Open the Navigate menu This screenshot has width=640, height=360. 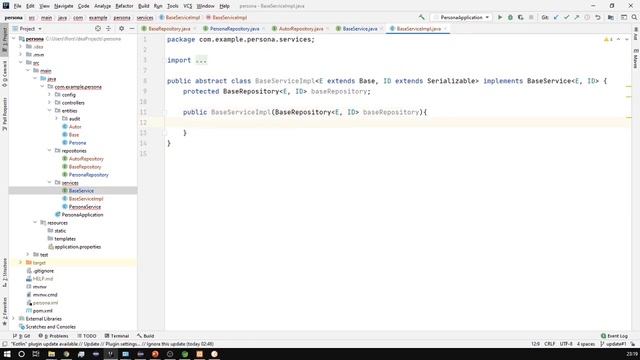click(x=64, y=6)
